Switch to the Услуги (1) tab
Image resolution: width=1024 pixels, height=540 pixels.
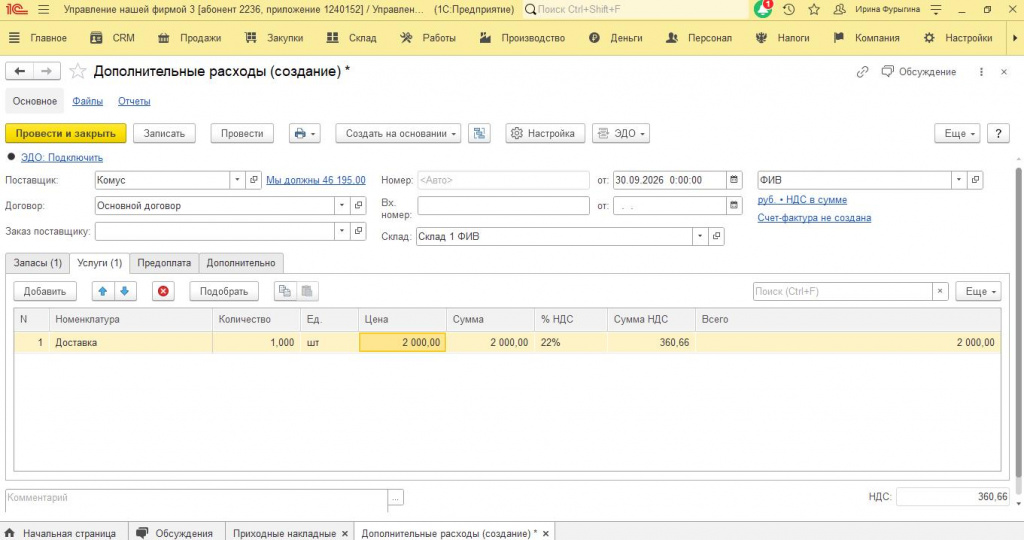99,262
